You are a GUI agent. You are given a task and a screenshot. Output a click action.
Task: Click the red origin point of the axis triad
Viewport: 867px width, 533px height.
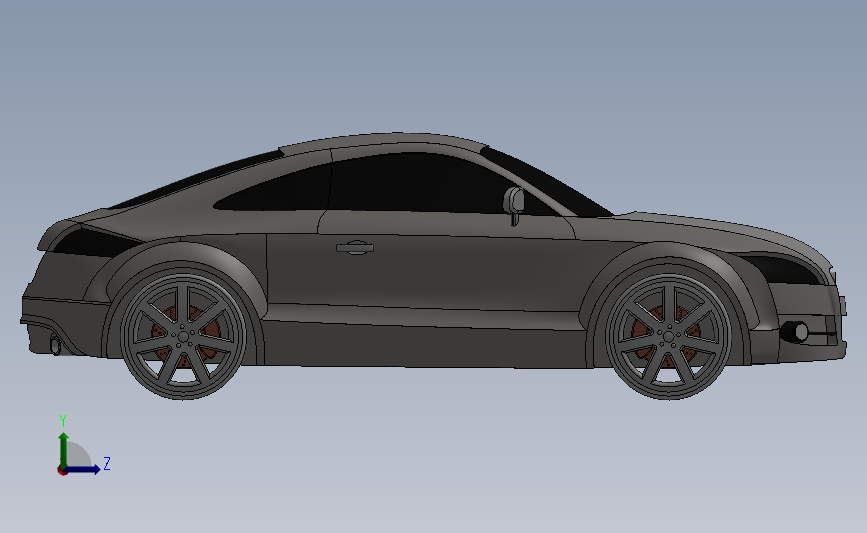(x=62, y=471)
